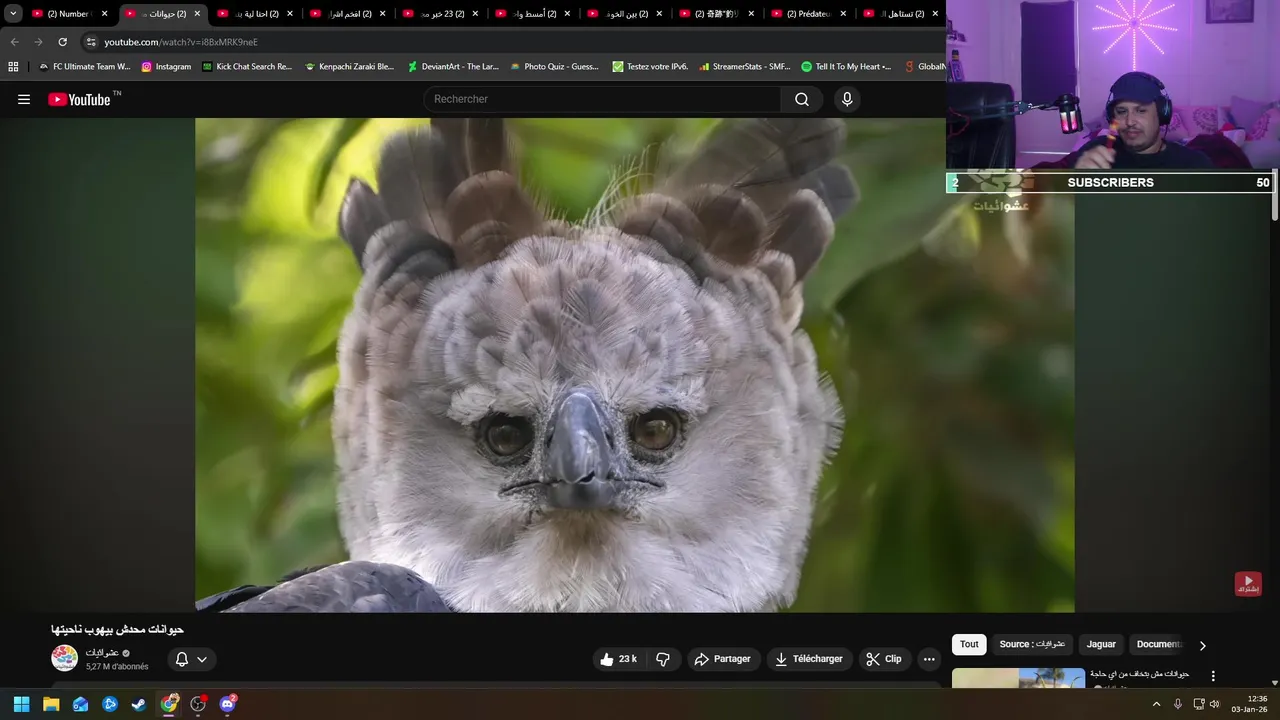Open the عشوائيات channel name link
This screenshot has width=1280, height=720.
coord(102,652)
